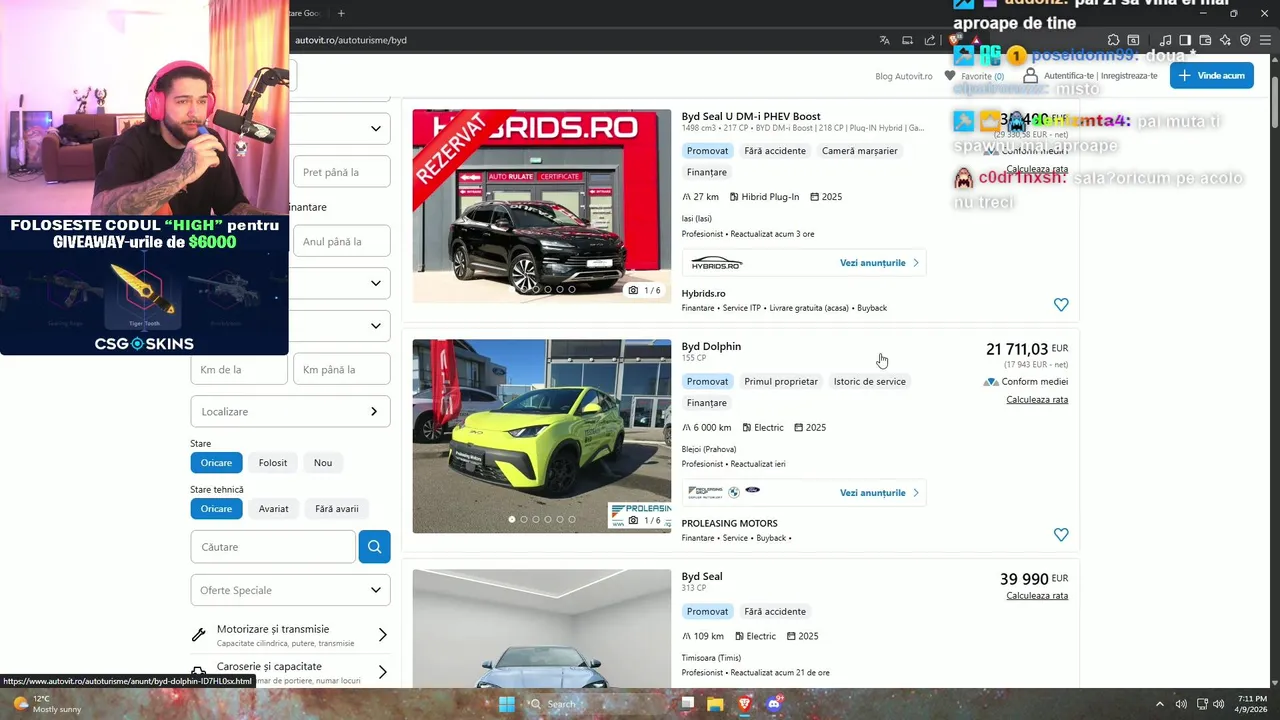Image resolution: width=1280 pixels, height=720 pixels.
Task: Click the Brave icon in the taskbar
Action: pos(744,704)
